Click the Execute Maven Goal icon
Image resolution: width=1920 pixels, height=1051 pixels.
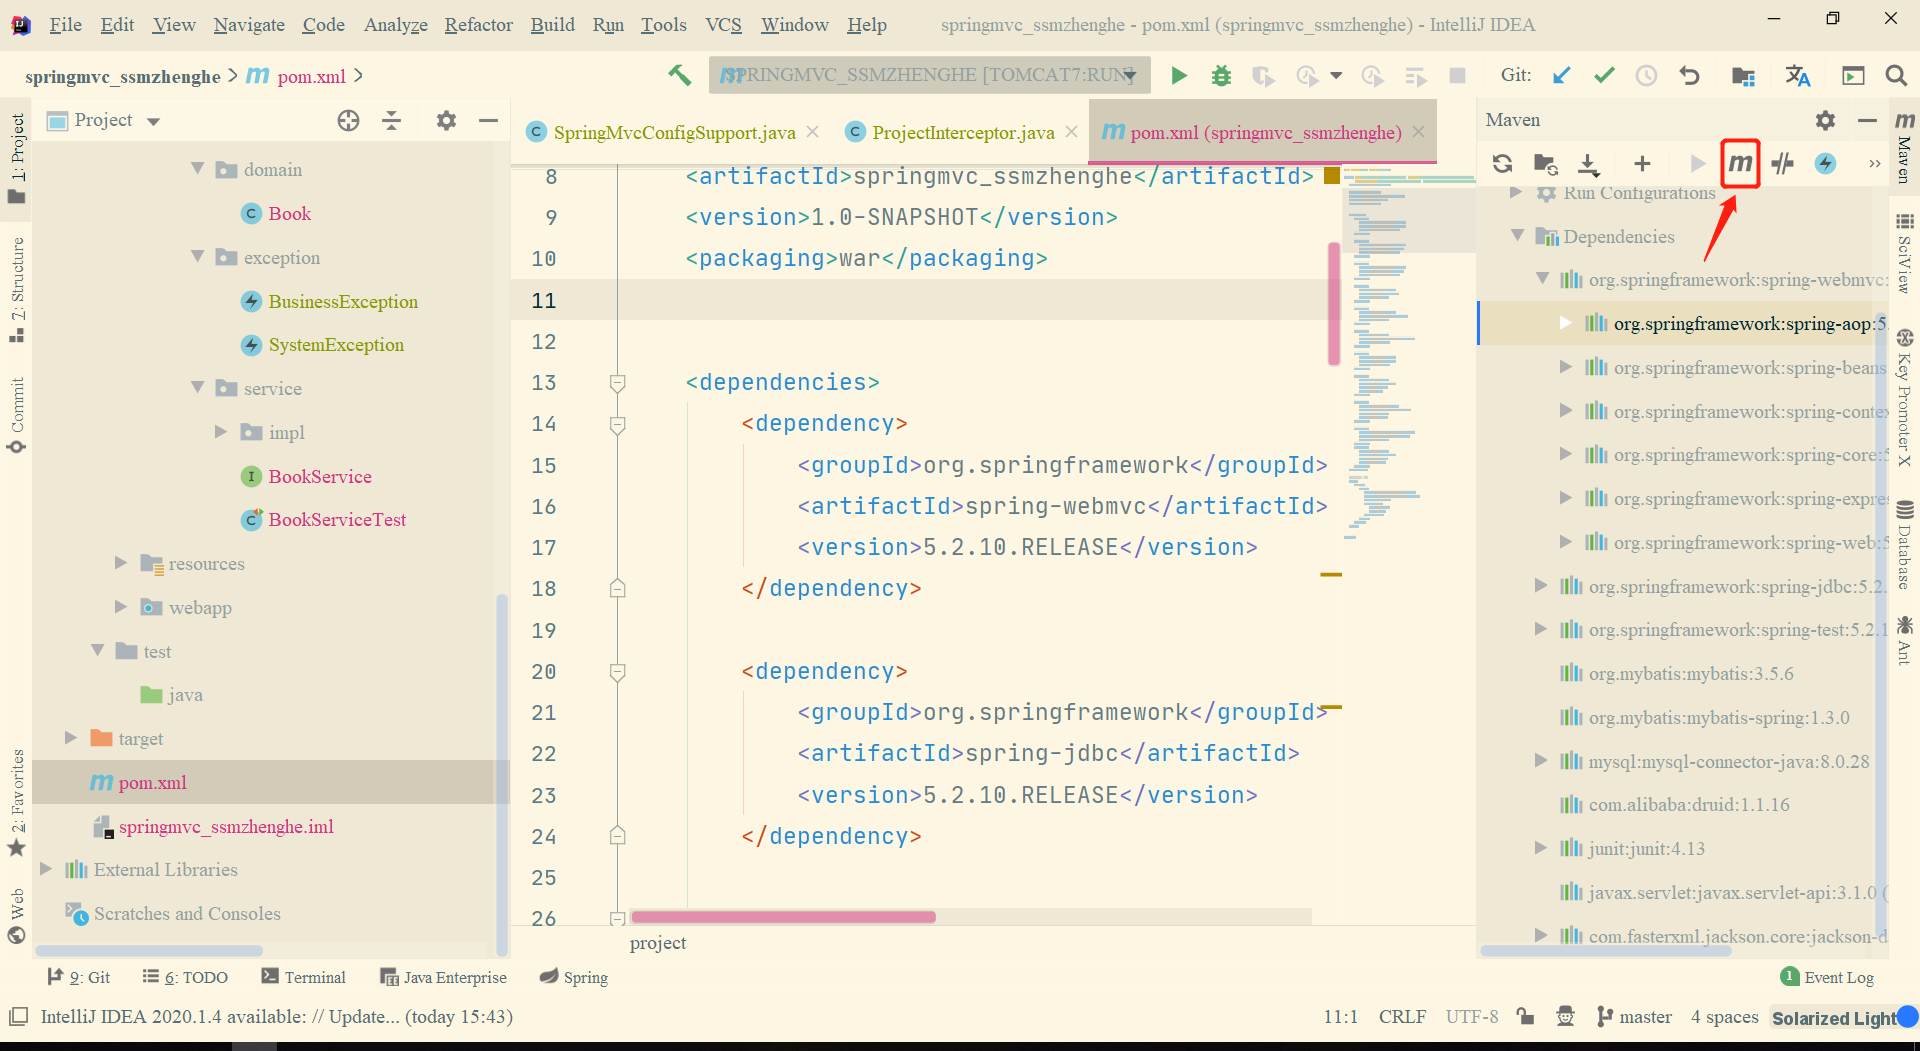[1740, 163]
